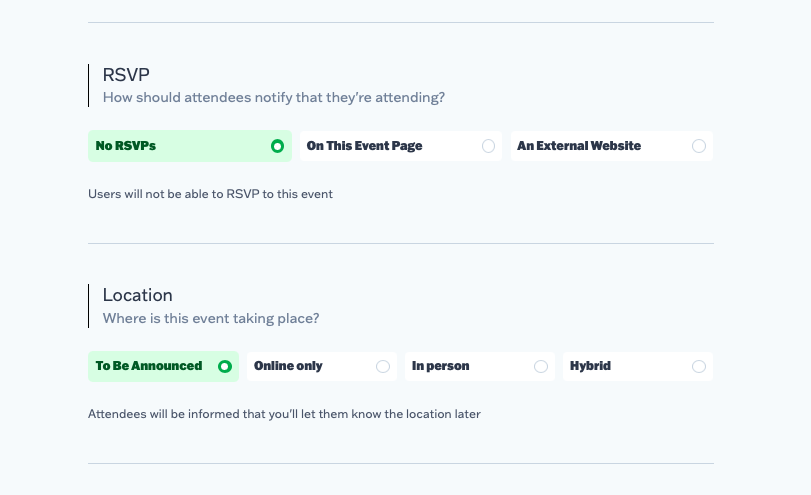This screenshot has height=495, width=811.
Task: Click the 'How should attendees notify' subtitle
Action: tap(273, 98)
